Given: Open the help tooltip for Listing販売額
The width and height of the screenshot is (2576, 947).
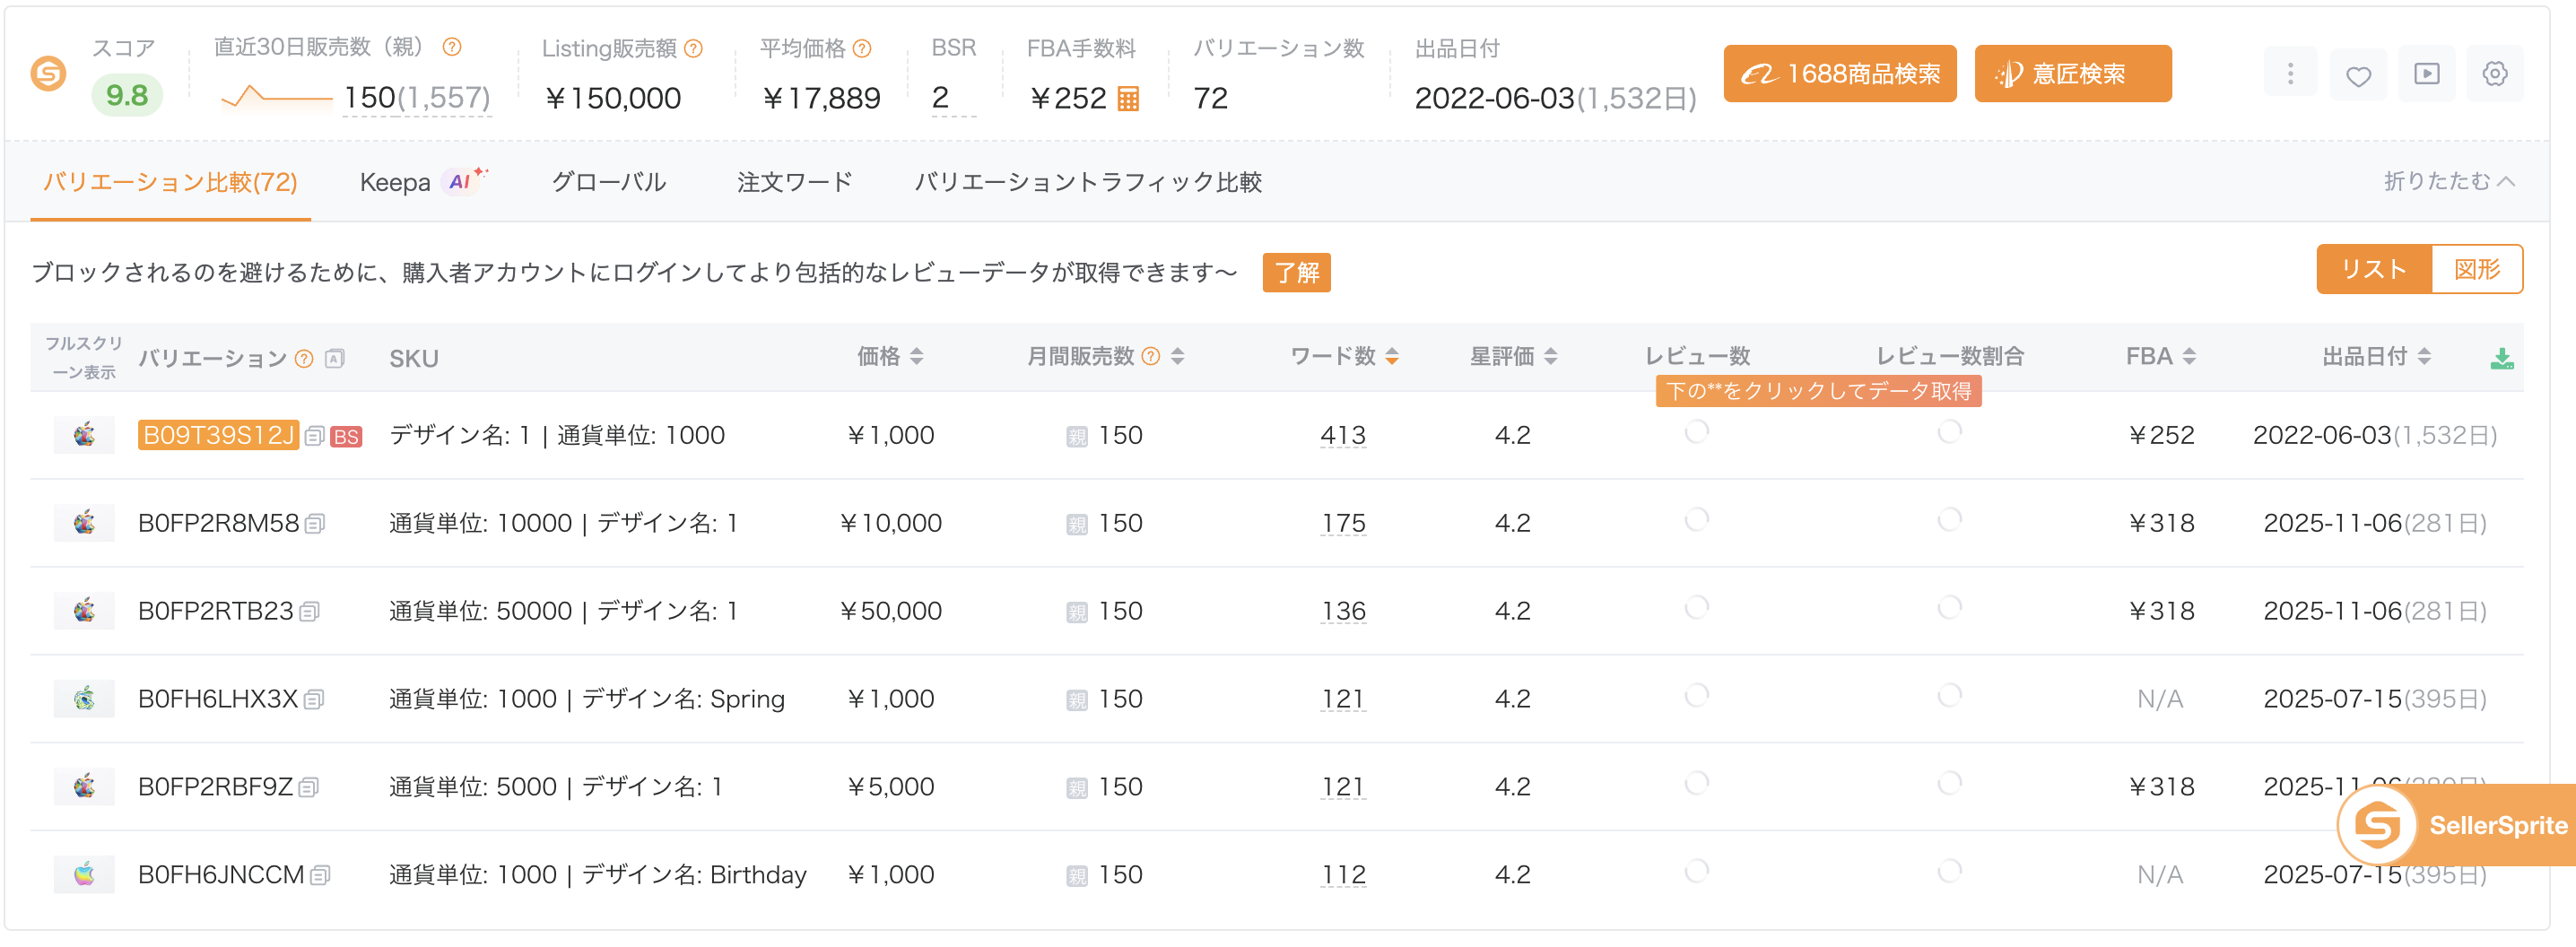Looking at the screenshot, I should 694,48.
